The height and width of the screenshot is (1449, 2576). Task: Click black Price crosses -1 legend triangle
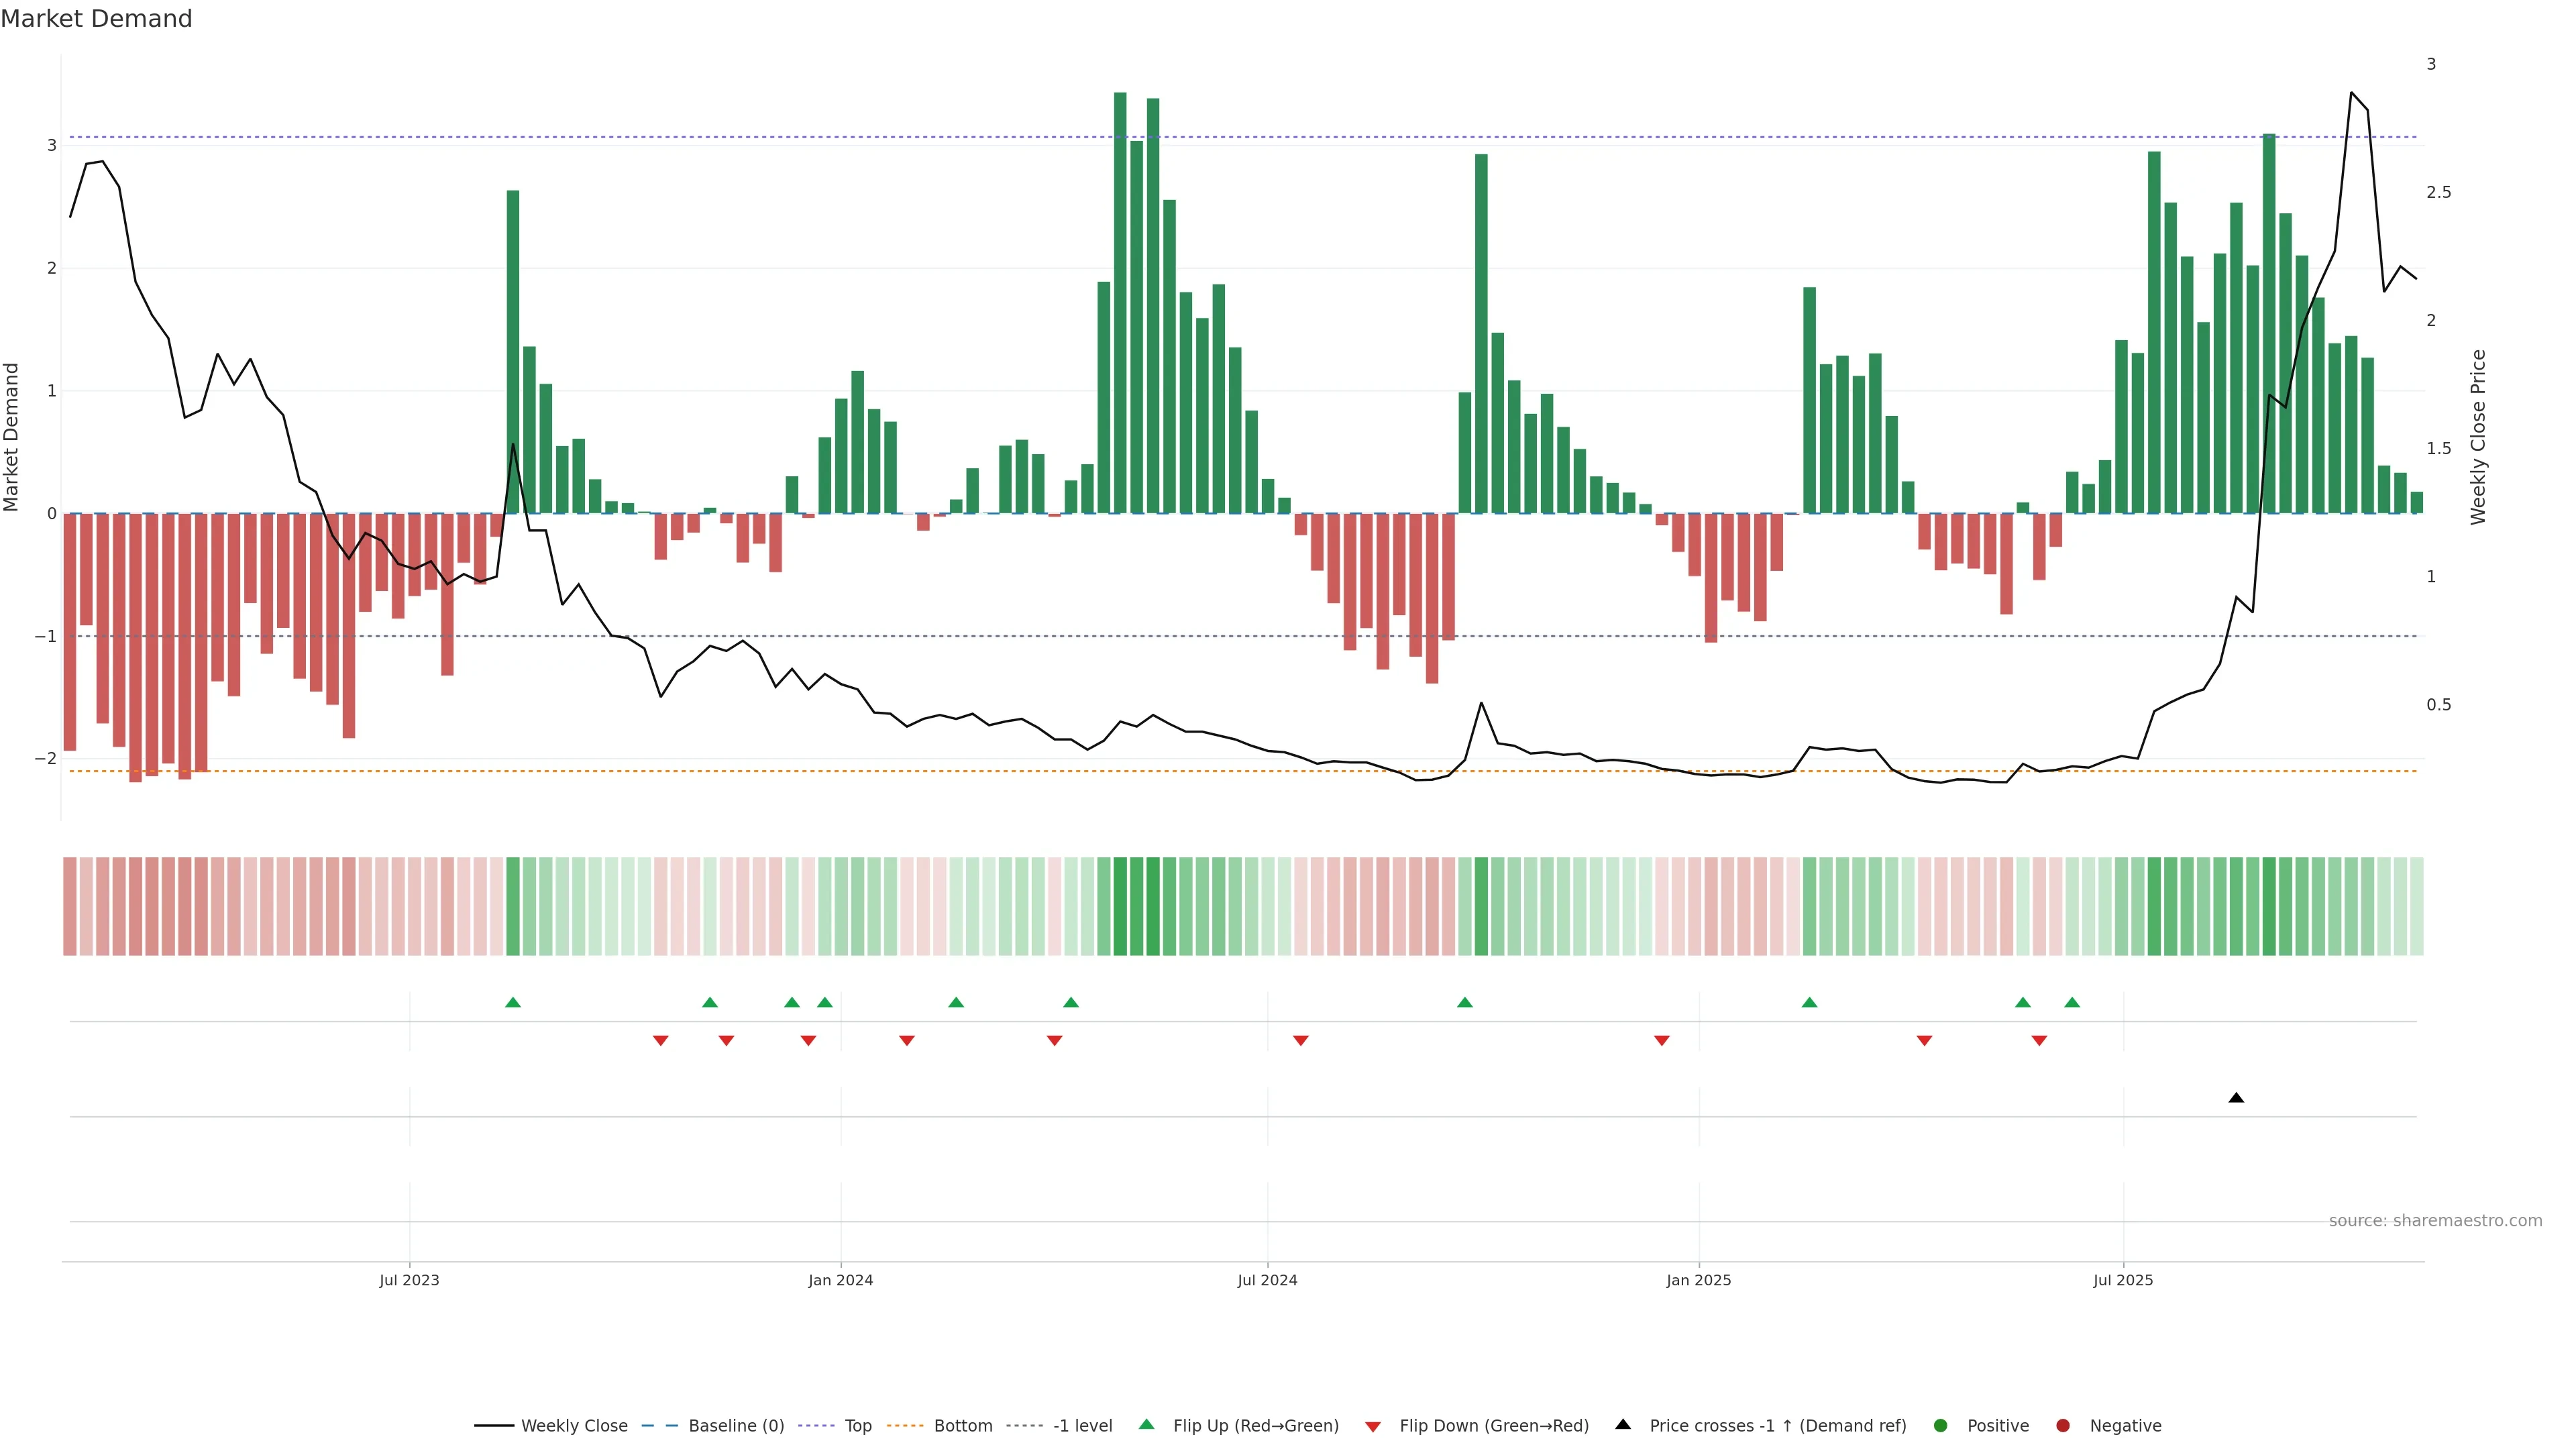click(x=1623, y=1425)
